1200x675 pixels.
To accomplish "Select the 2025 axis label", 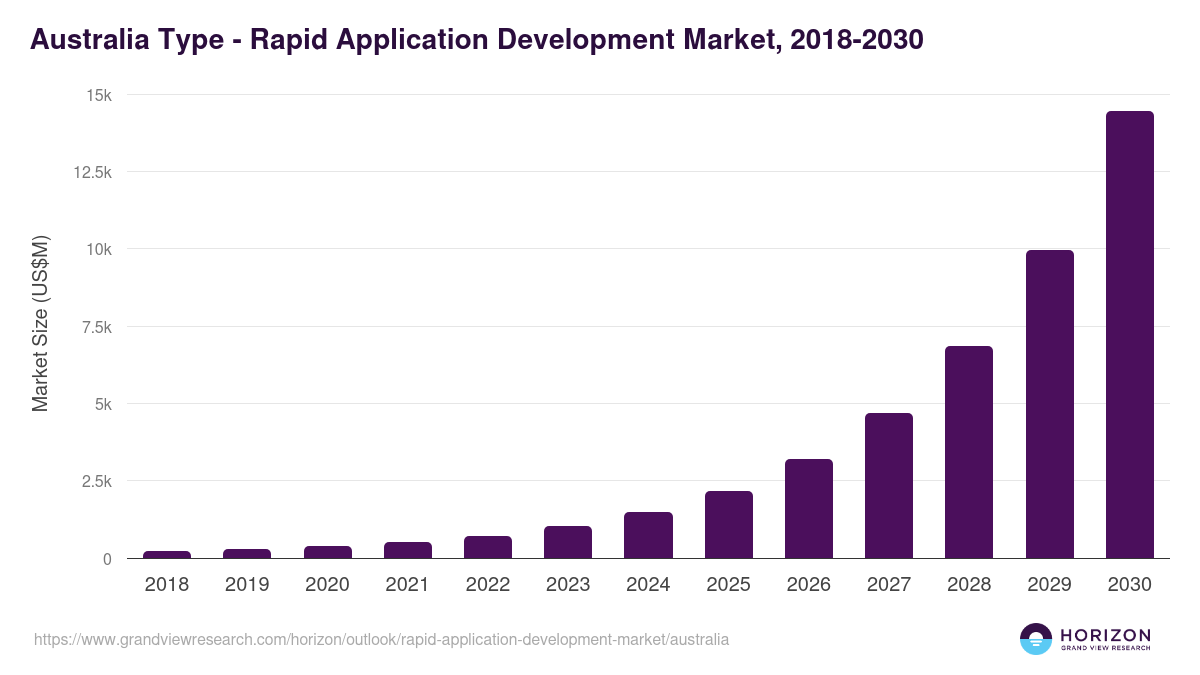I will (x=729, y=584).
